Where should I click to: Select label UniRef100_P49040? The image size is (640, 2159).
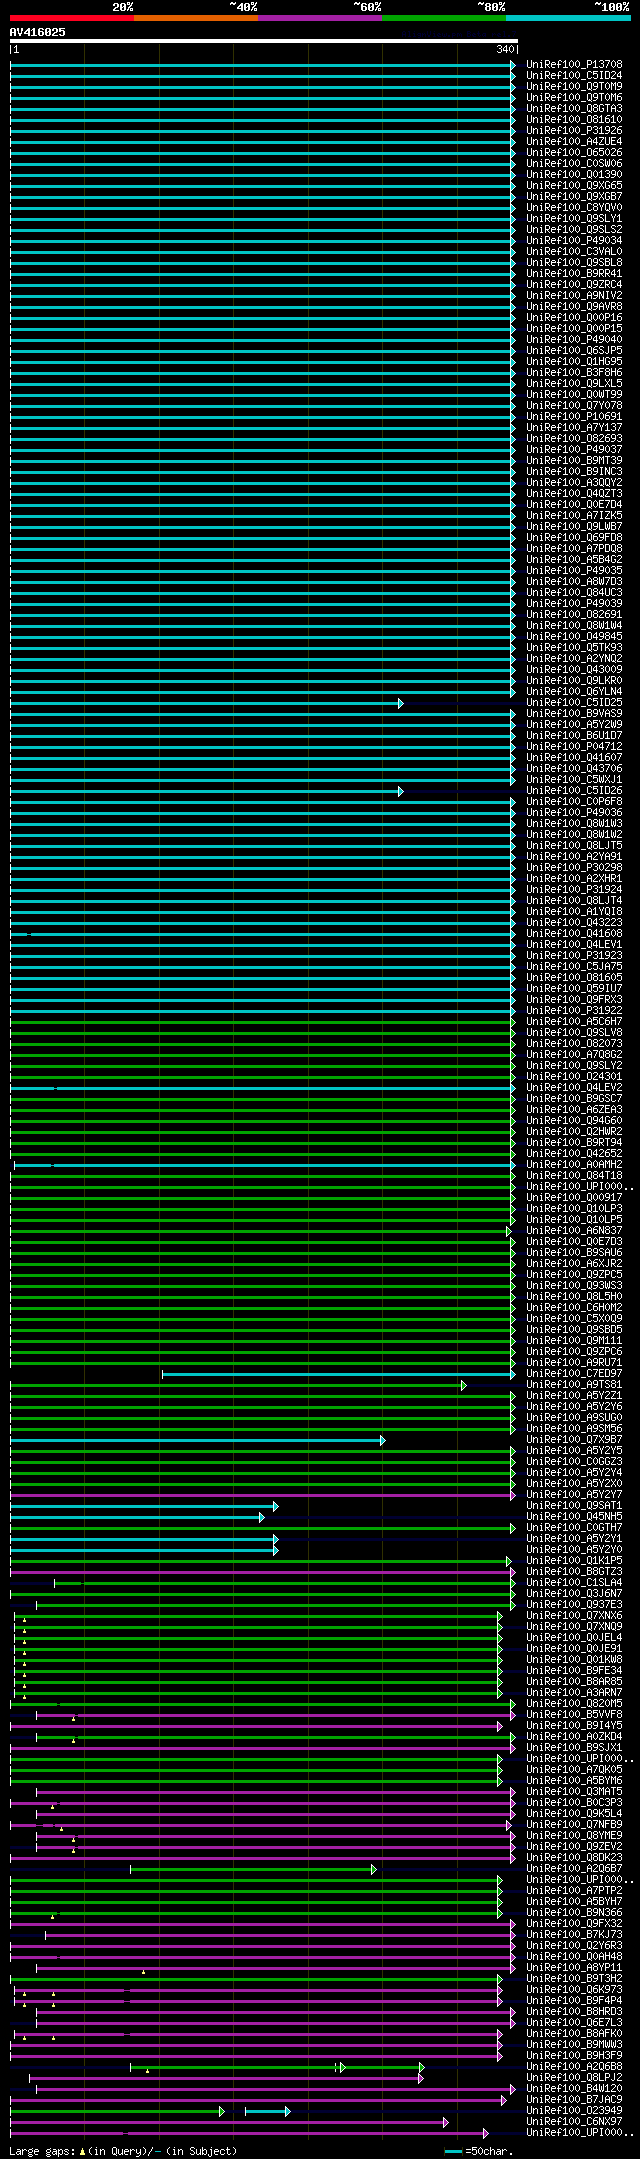[574, 339]
